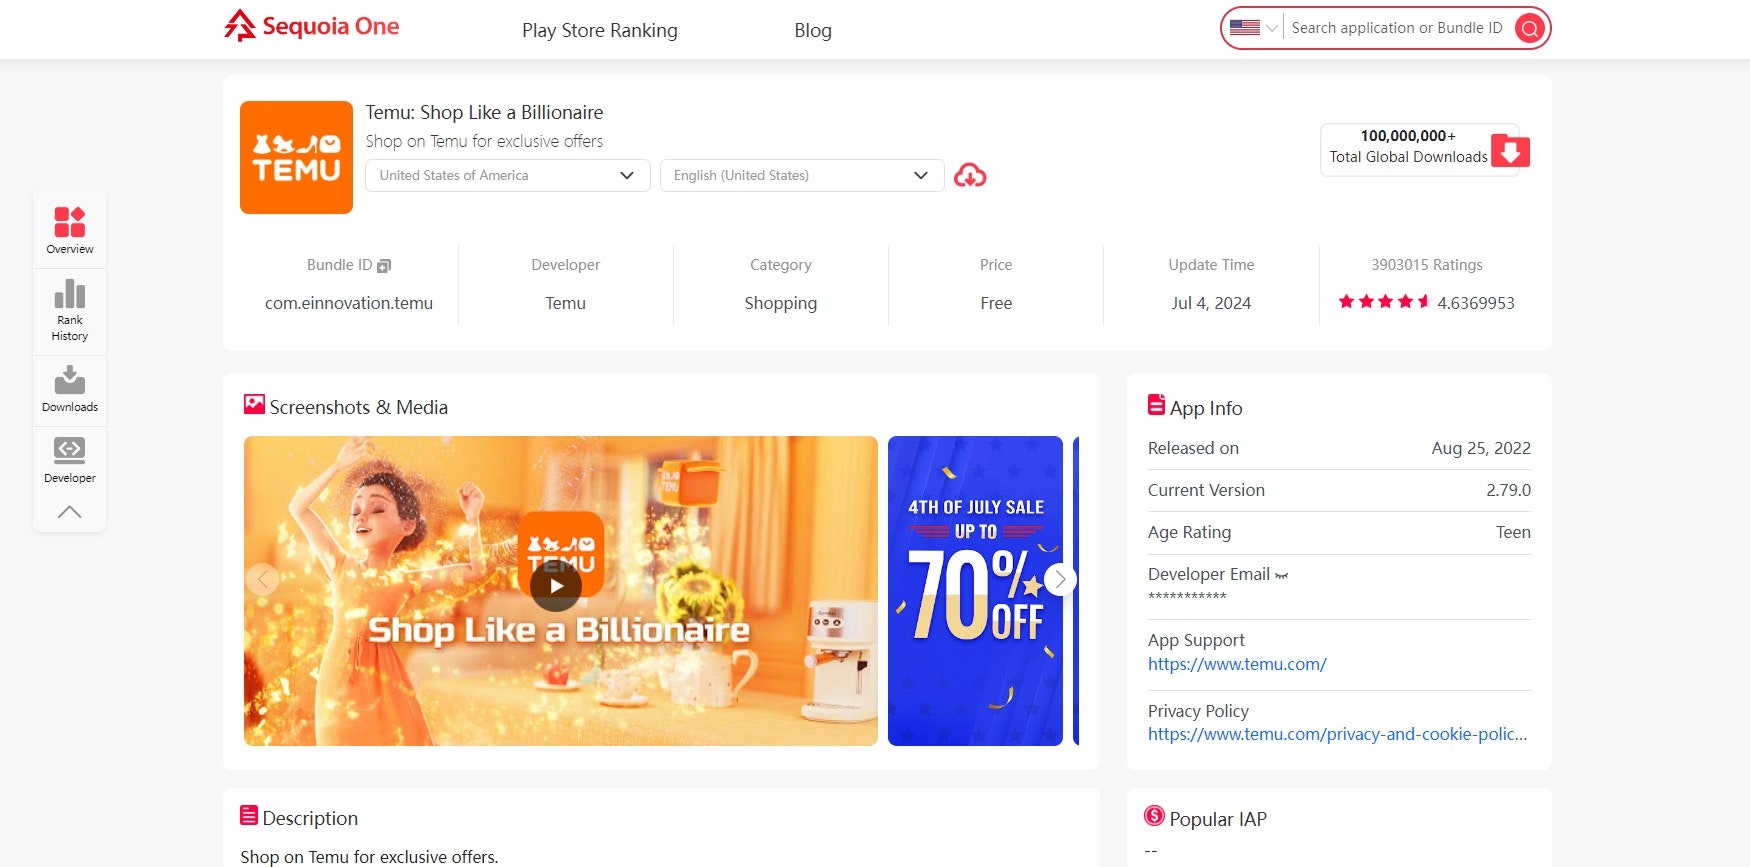
Task: Click the Teen age rating value
Action: point(1513,532)
